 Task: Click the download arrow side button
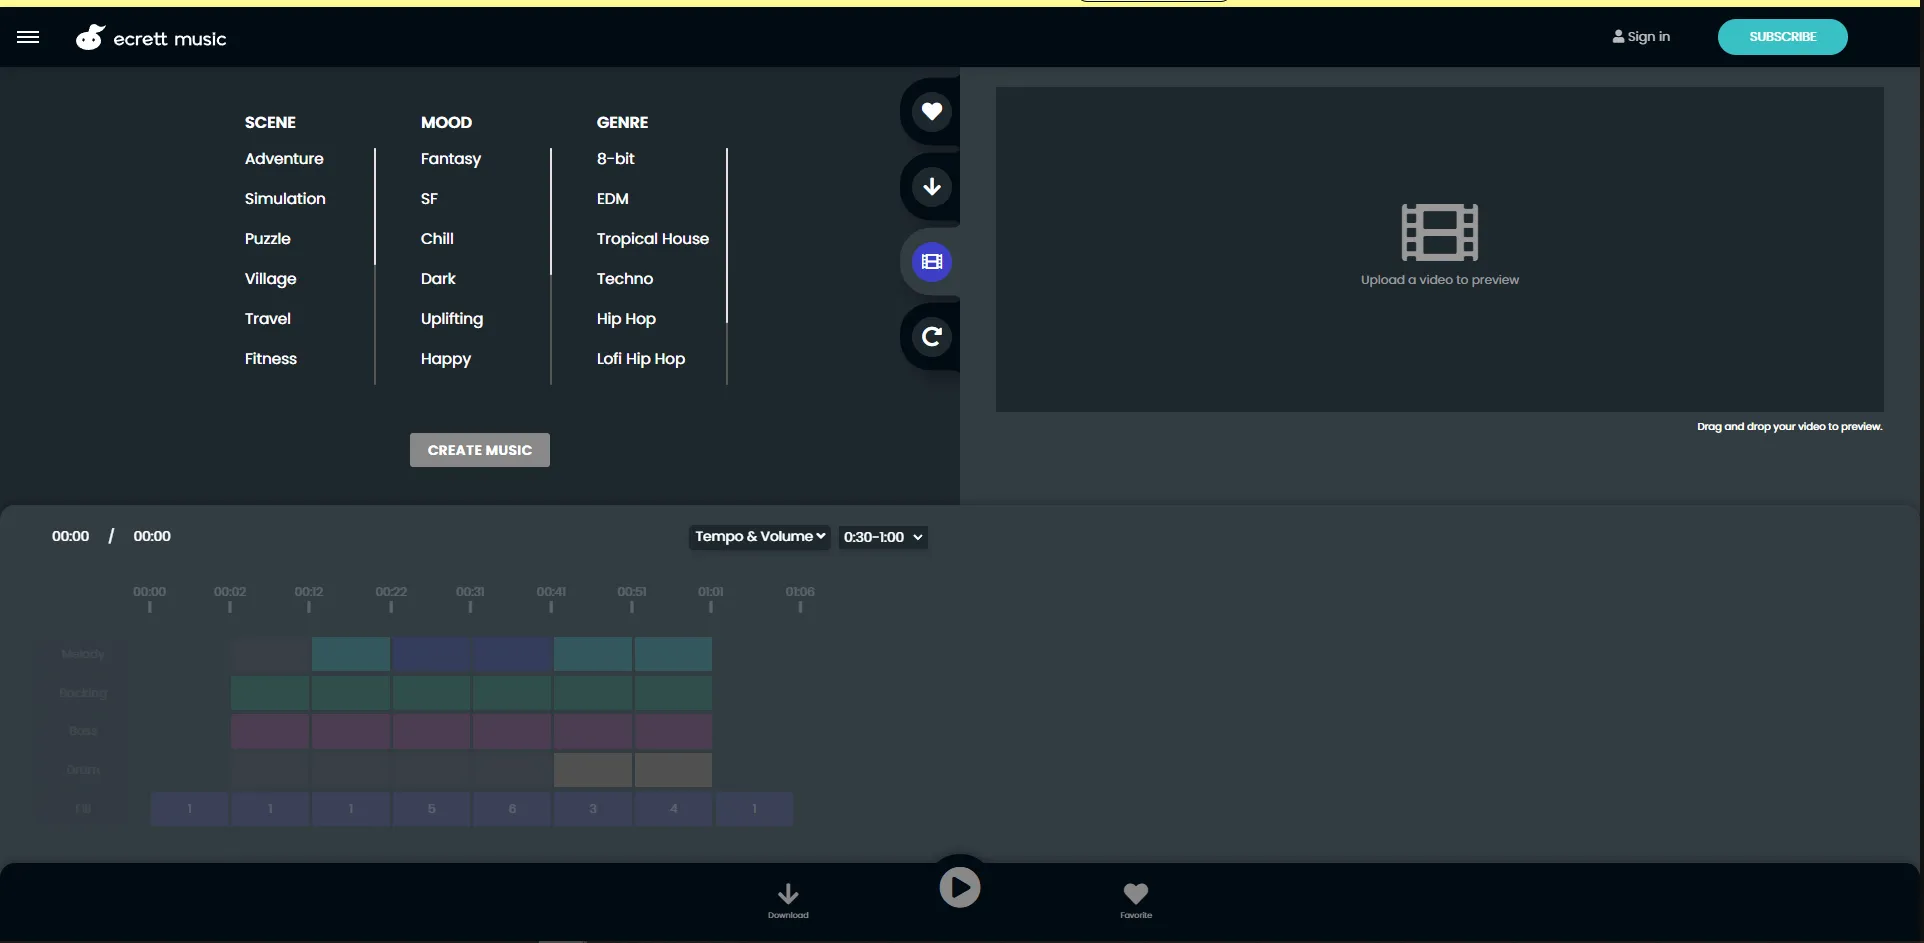click(x=932, y=186)
